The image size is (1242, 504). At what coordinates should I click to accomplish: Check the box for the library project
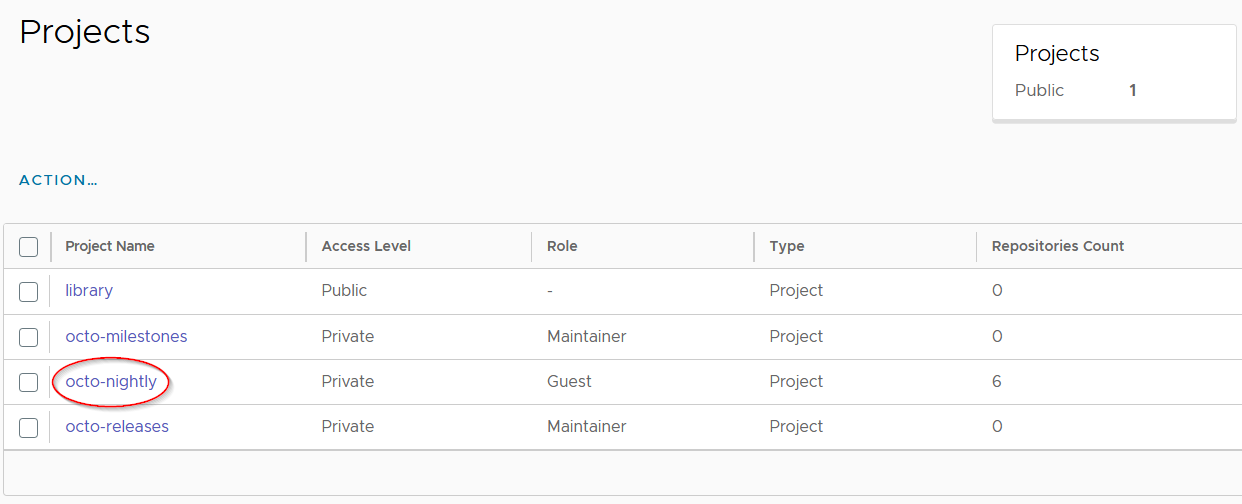coord(28,292)
